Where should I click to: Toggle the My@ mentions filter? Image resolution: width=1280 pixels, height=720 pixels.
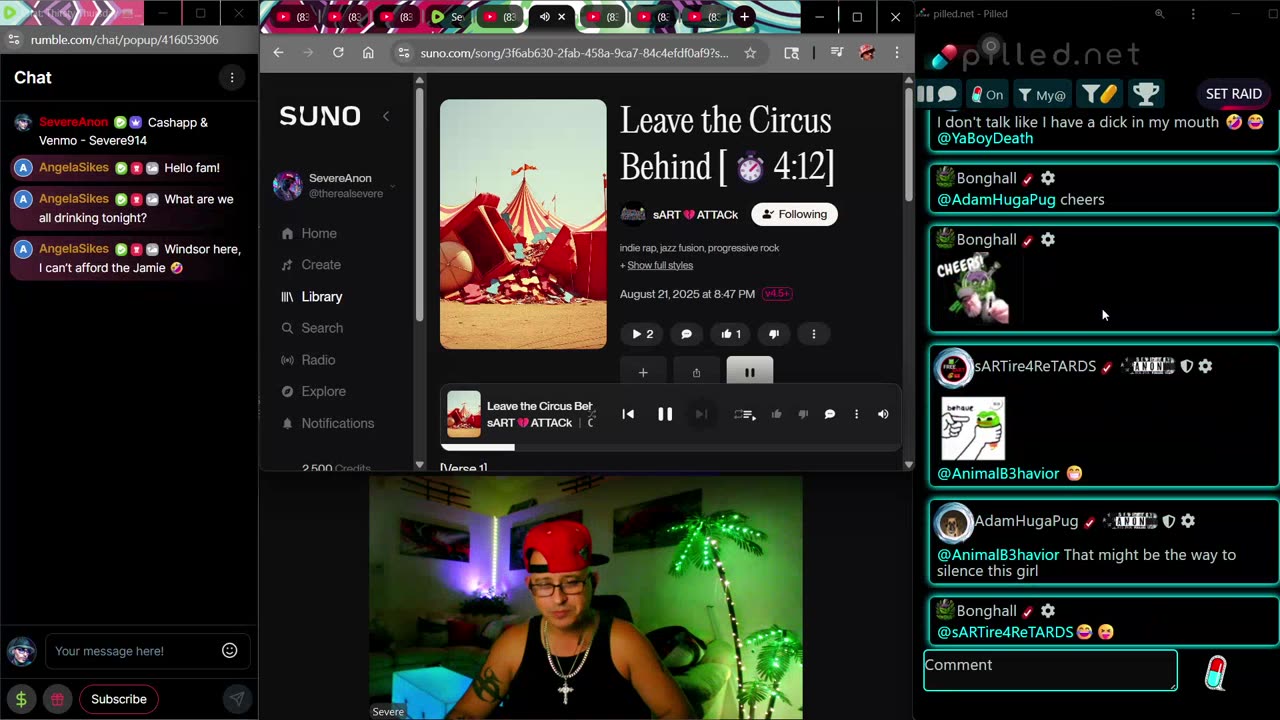click(x=1042, y=95)
